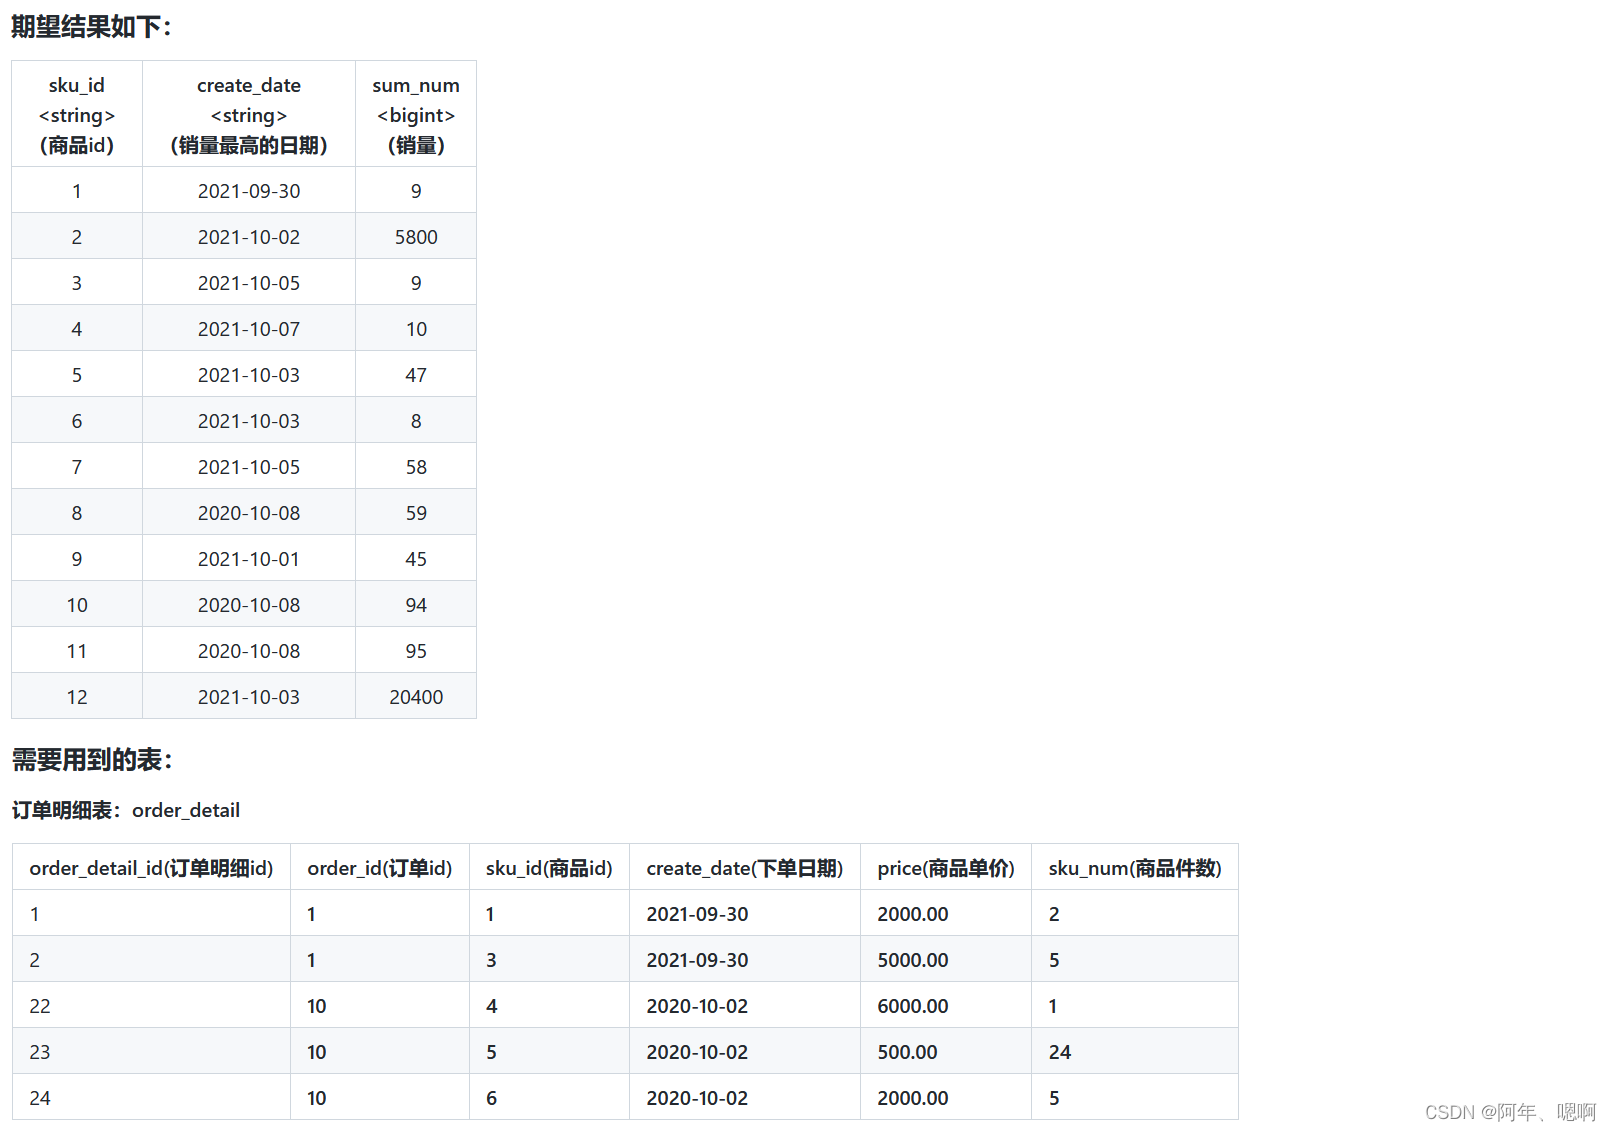Click the date in the sum_num 20400 row
The width and height of the screenshot is (1612, 1131).
click(x=249, y=697)
